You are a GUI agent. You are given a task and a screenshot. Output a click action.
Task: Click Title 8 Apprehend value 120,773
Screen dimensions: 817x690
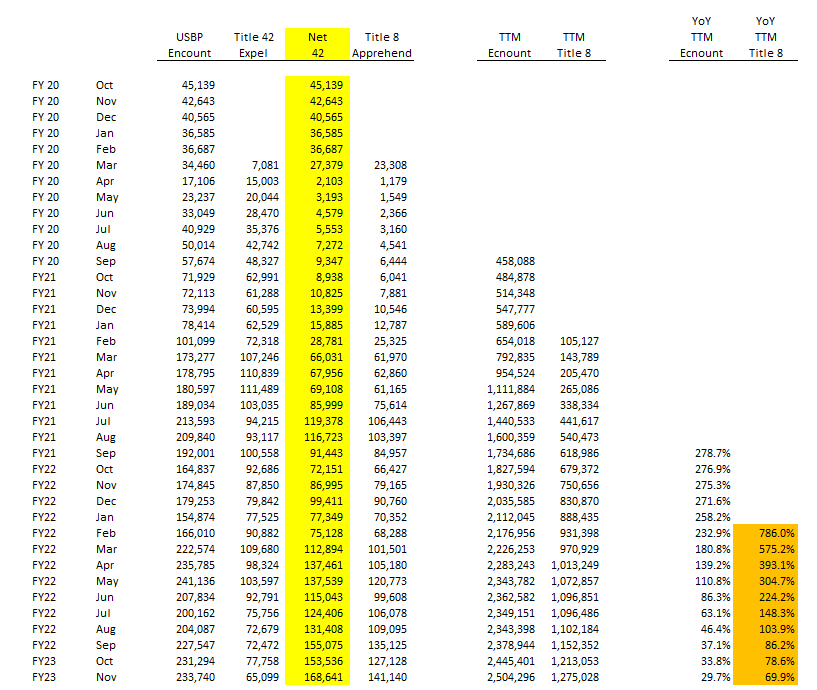(x=388, y=581)
